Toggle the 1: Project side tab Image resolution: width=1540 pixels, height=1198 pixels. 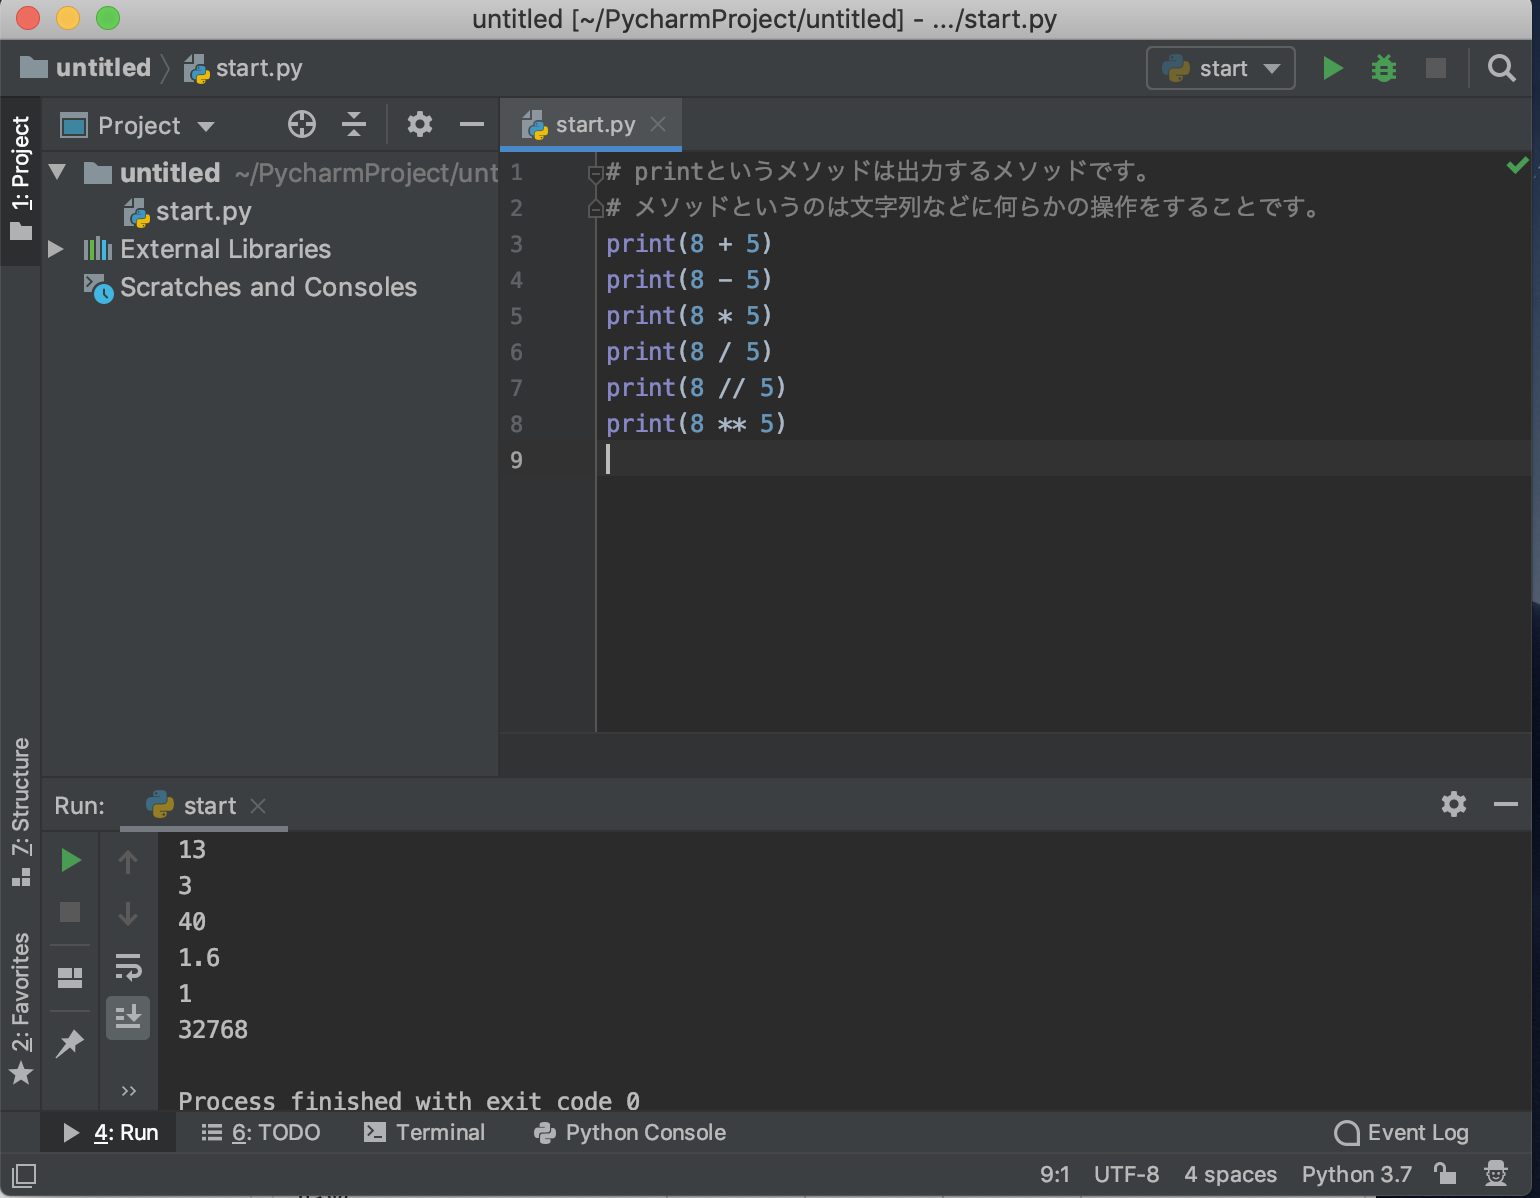[21, 180]
